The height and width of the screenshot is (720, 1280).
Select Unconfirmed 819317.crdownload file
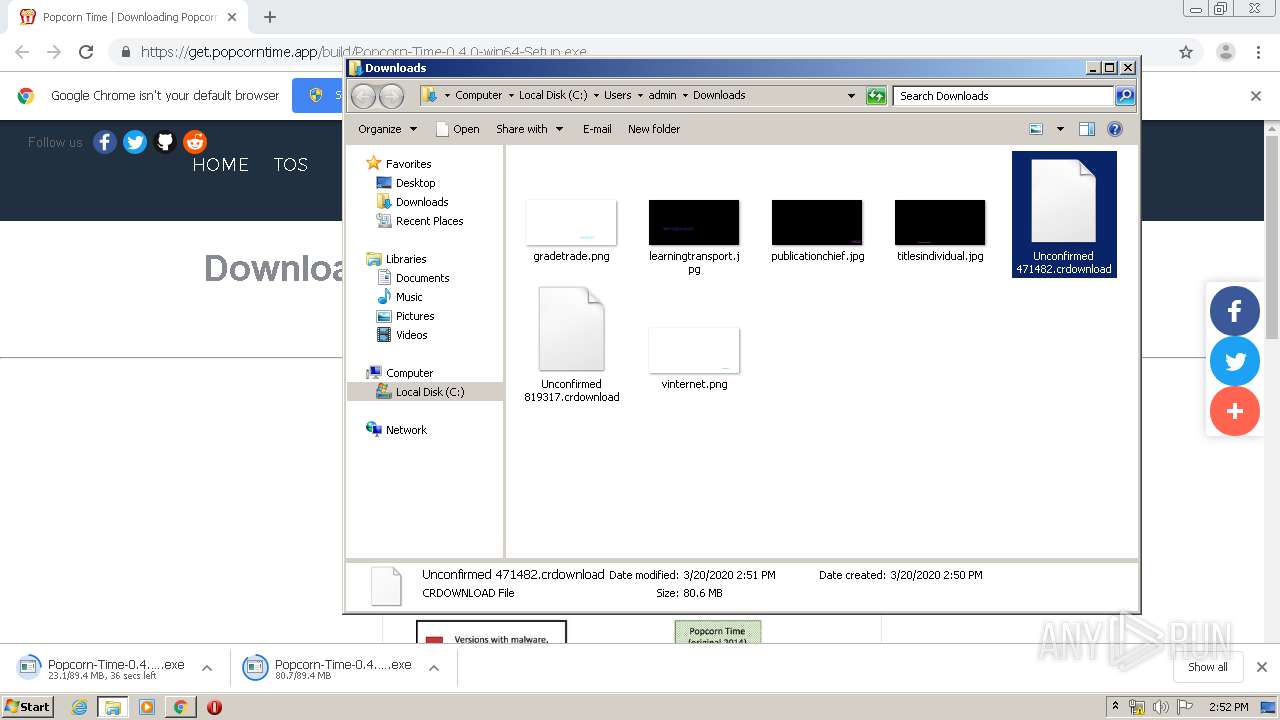coord(571,345)
